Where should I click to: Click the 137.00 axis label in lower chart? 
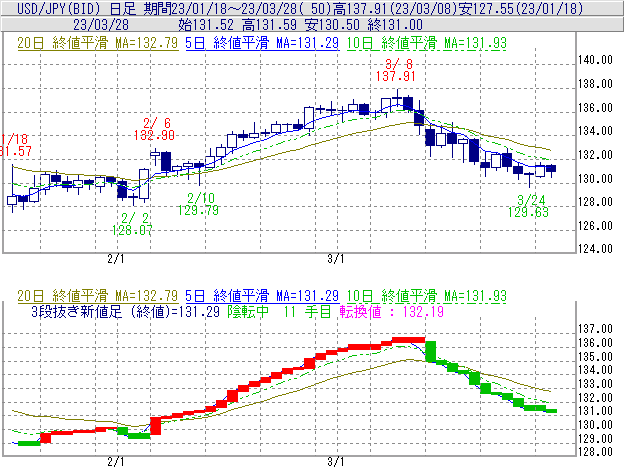click(x=595, y=329)
